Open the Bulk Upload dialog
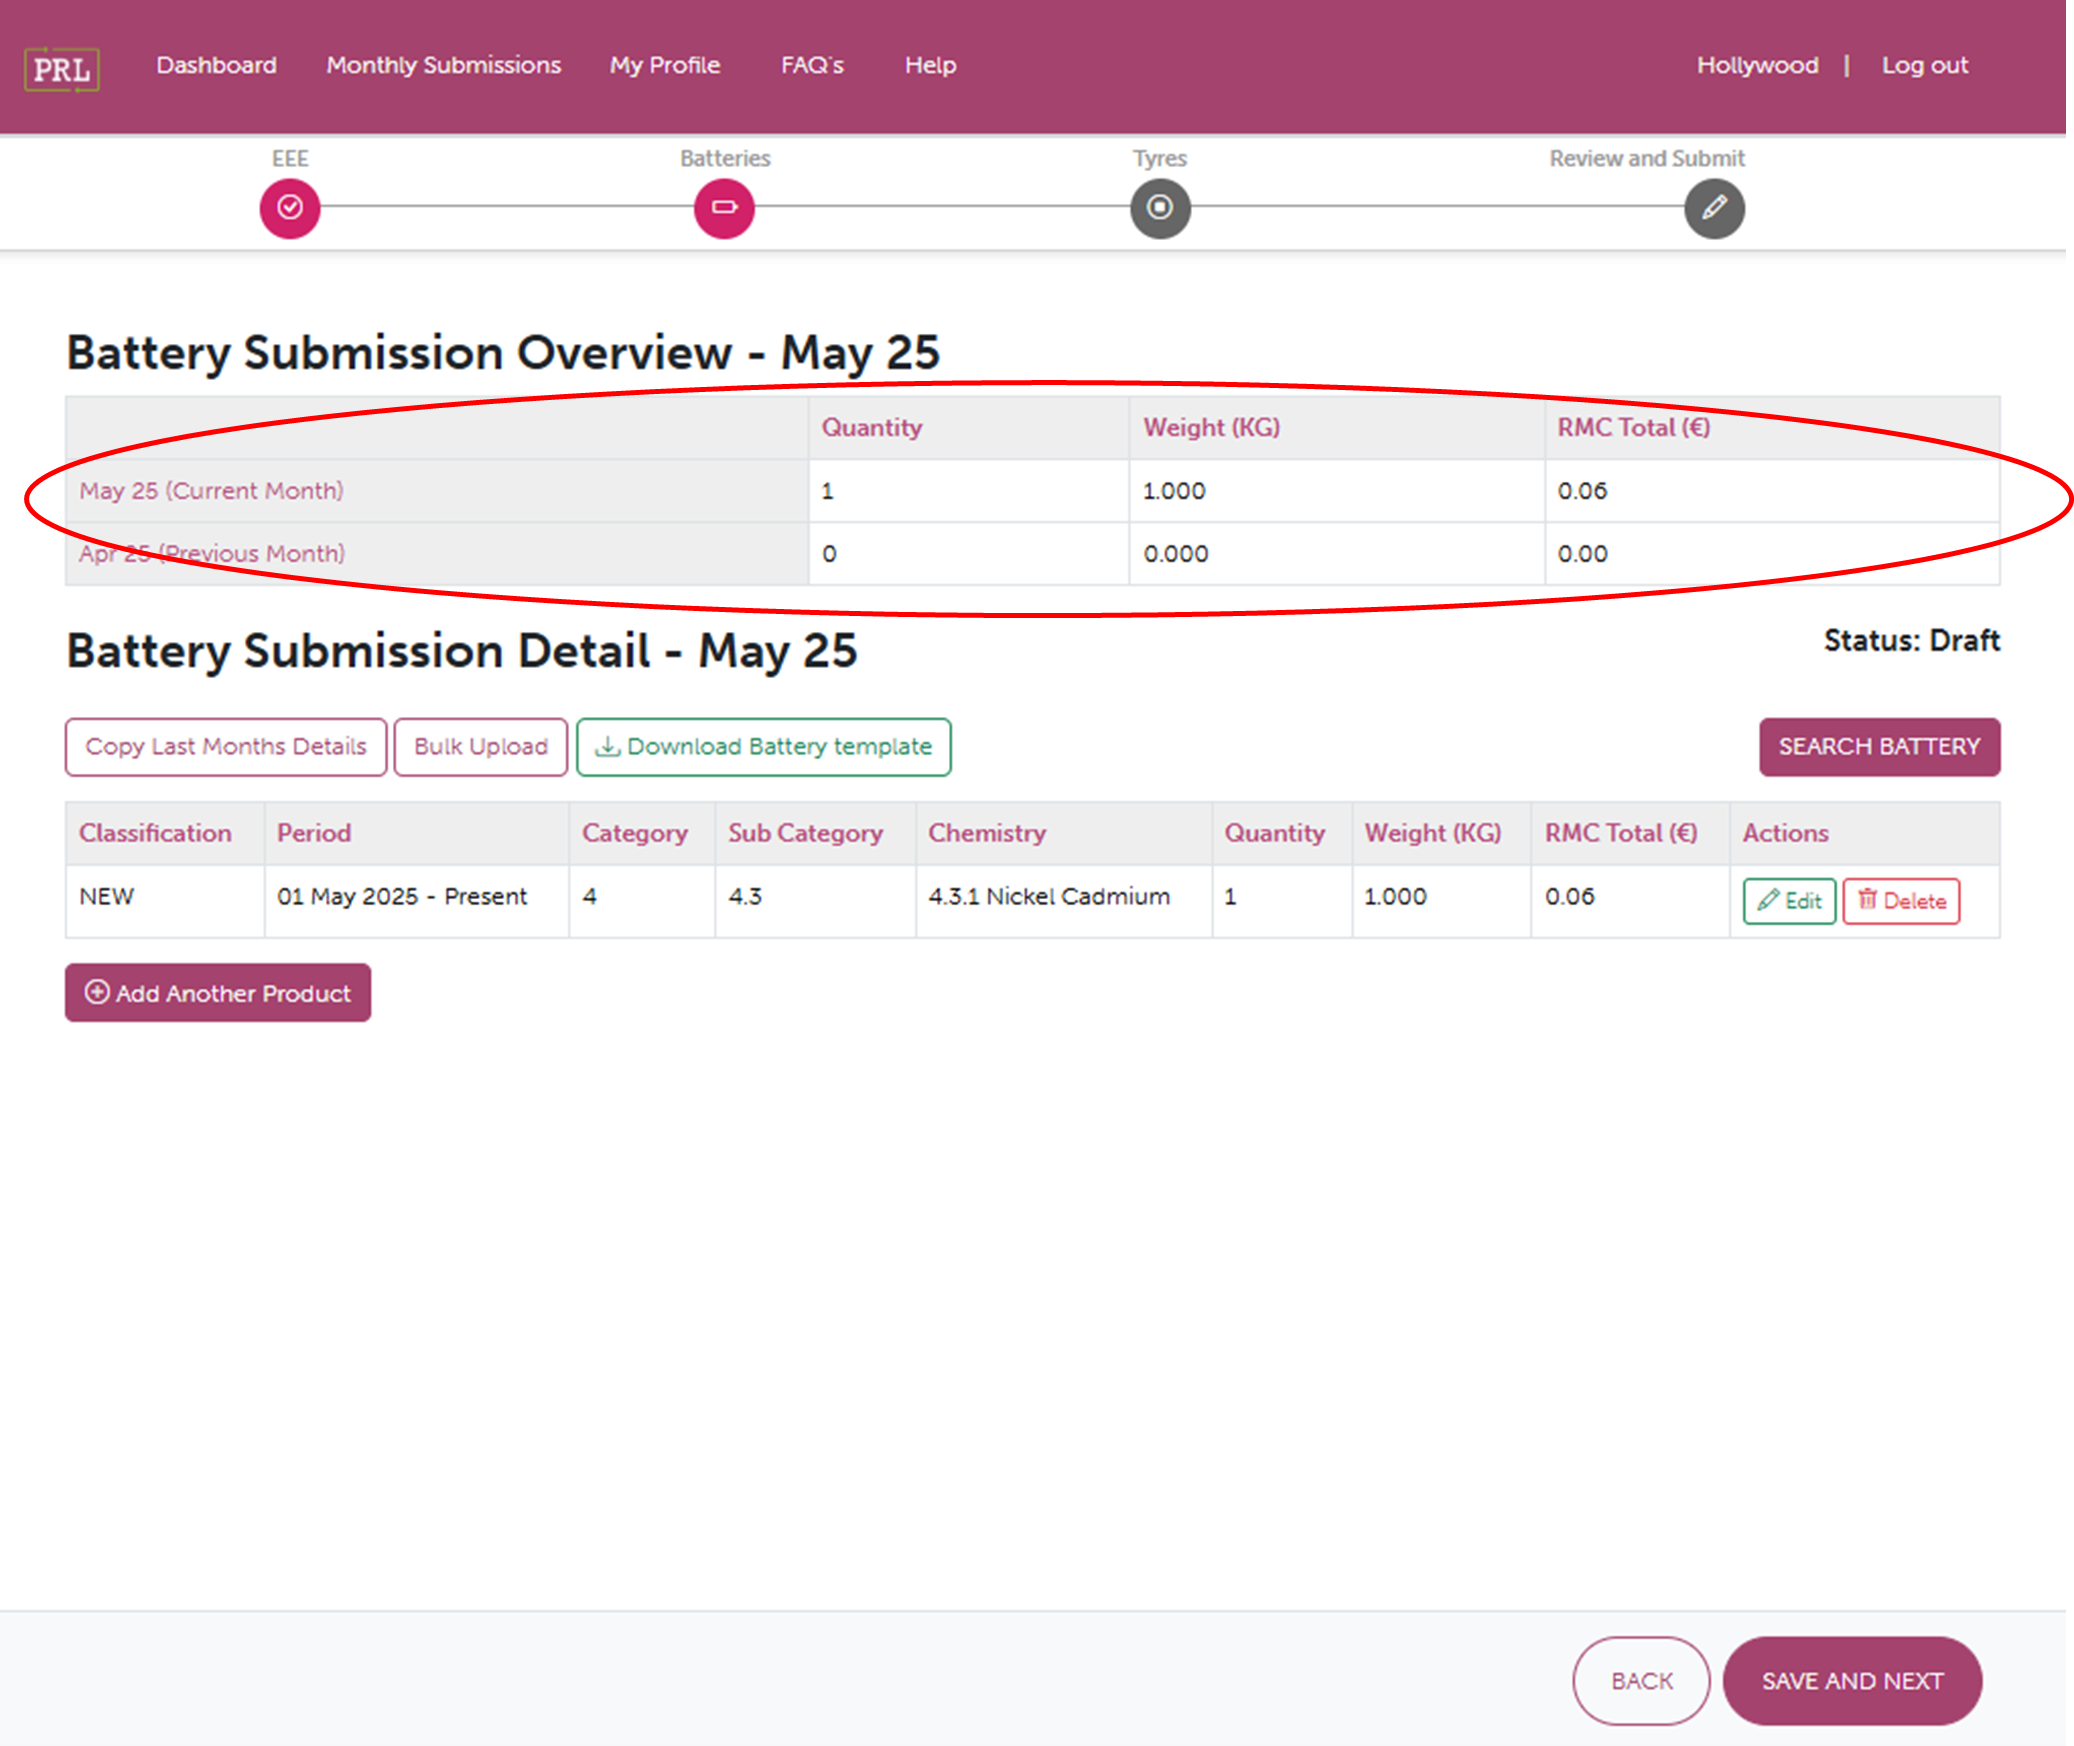This screenshot has height=1746, width=2074. (x=480, y=746)
